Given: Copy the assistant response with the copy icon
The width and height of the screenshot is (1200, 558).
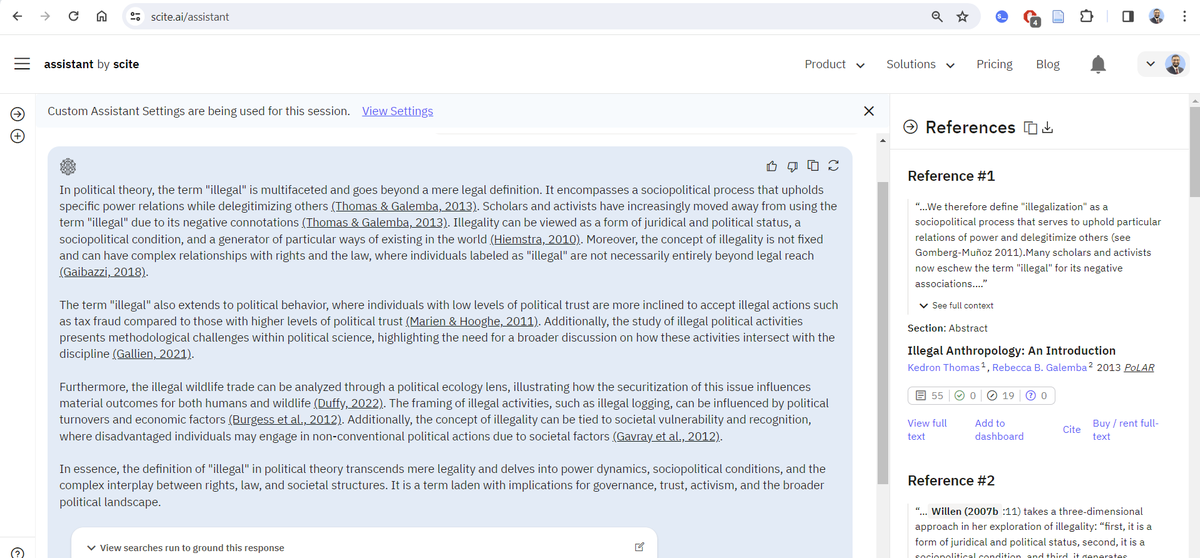Looking at the screenshot, I should click(813, 165).
